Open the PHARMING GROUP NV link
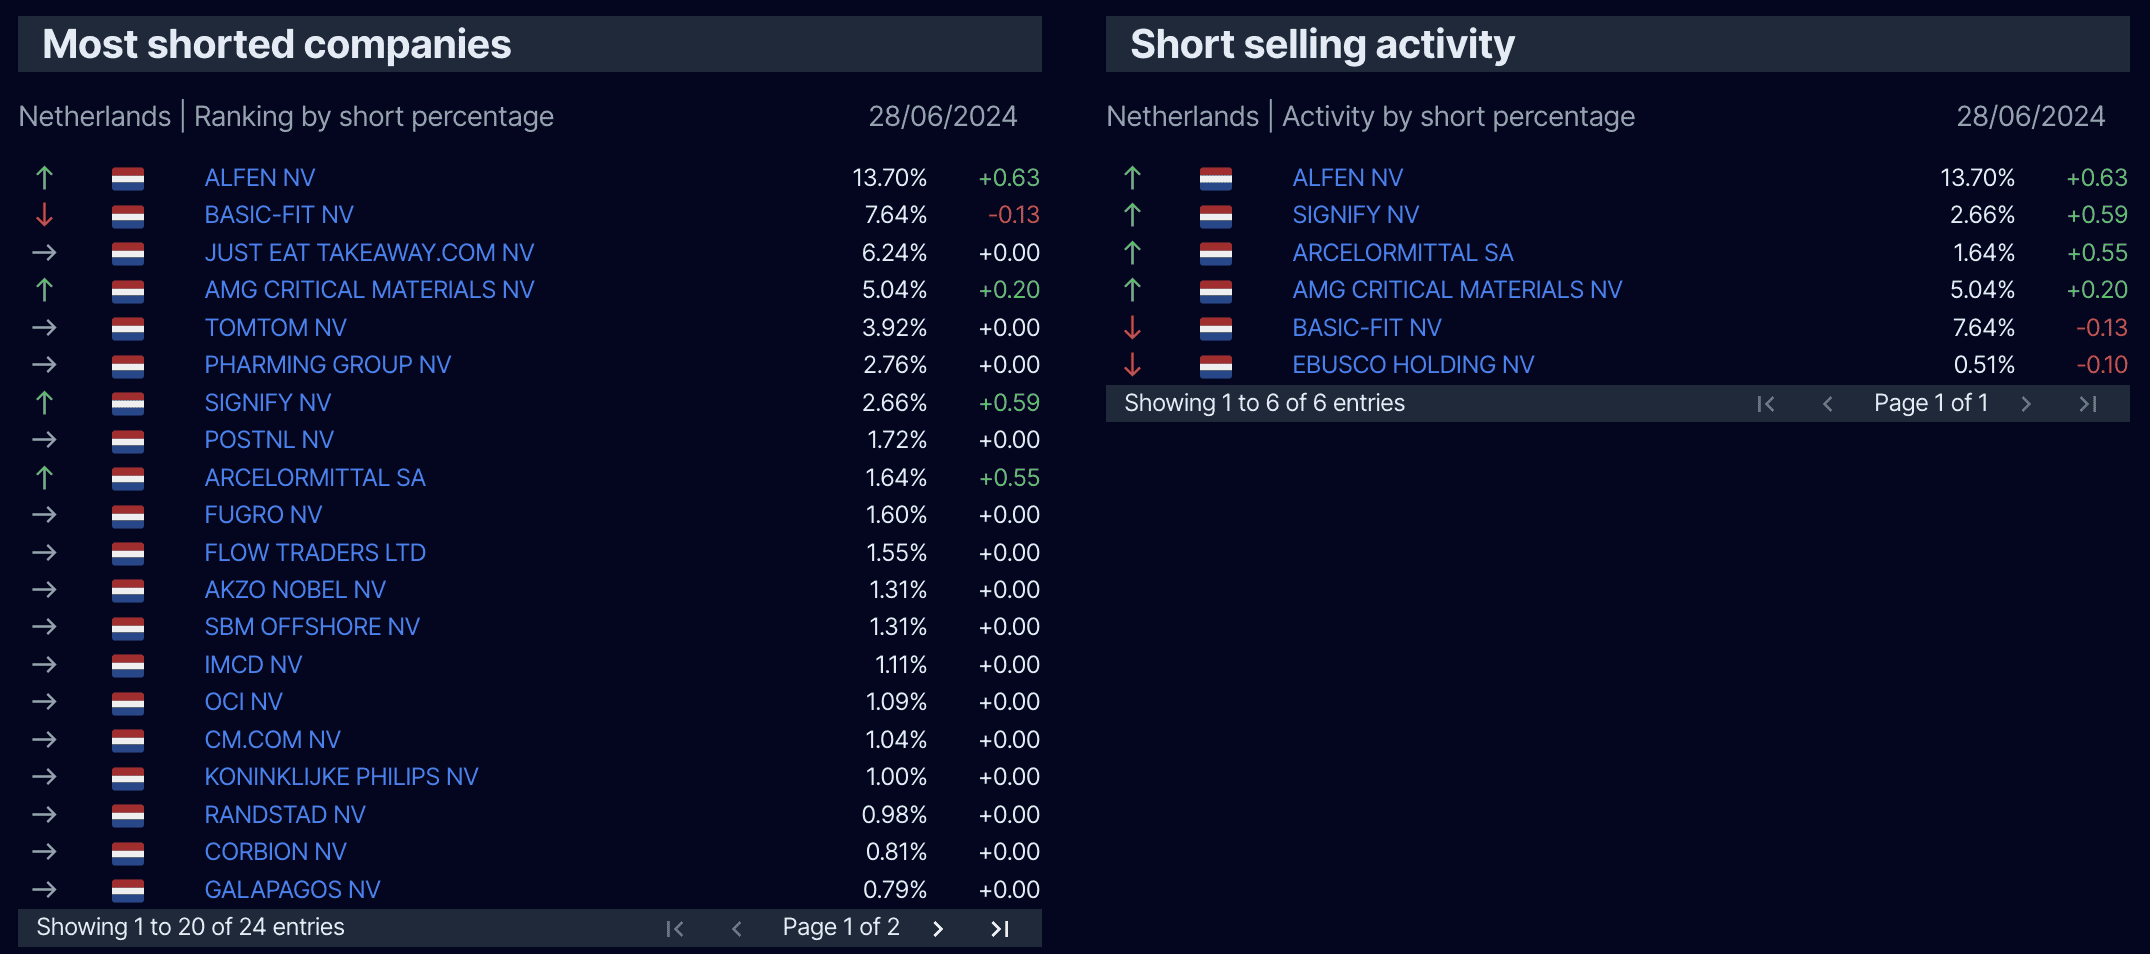Viewport: 2150px width, 954px height. (x=328, y=365)
